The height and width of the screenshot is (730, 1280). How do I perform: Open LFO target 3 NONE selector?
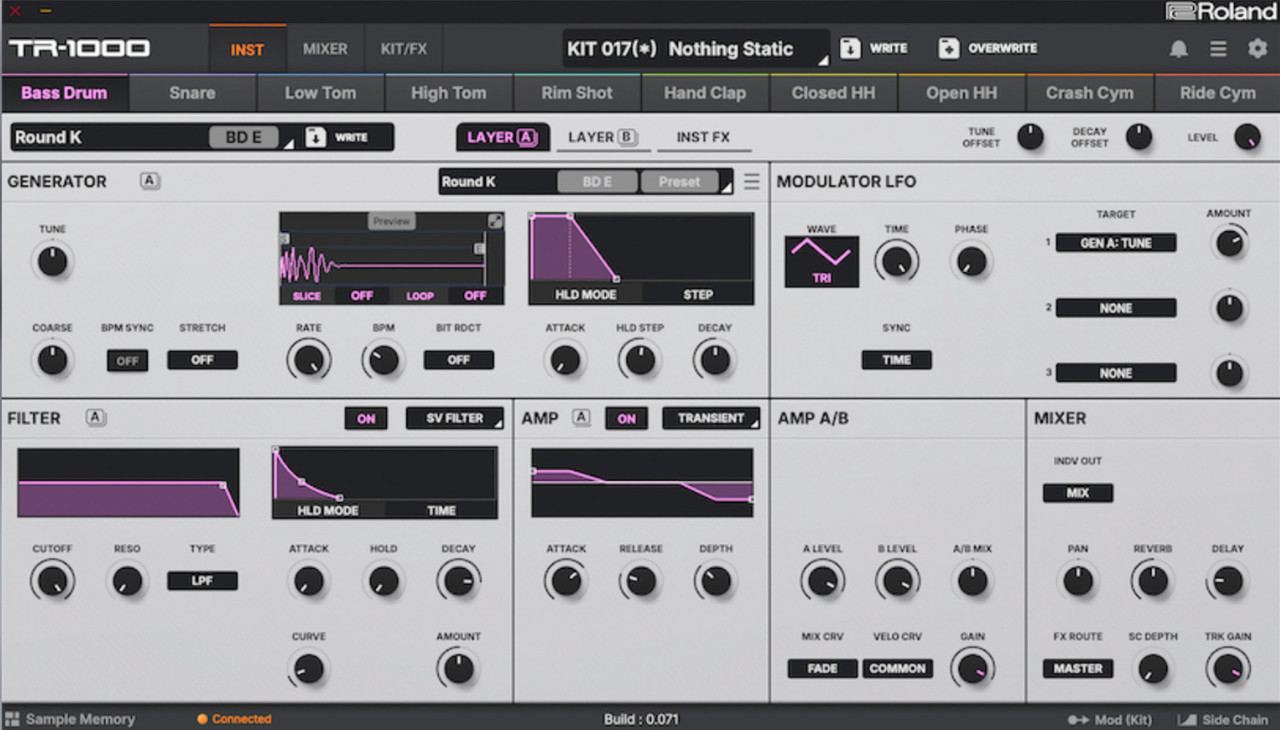1116,373
